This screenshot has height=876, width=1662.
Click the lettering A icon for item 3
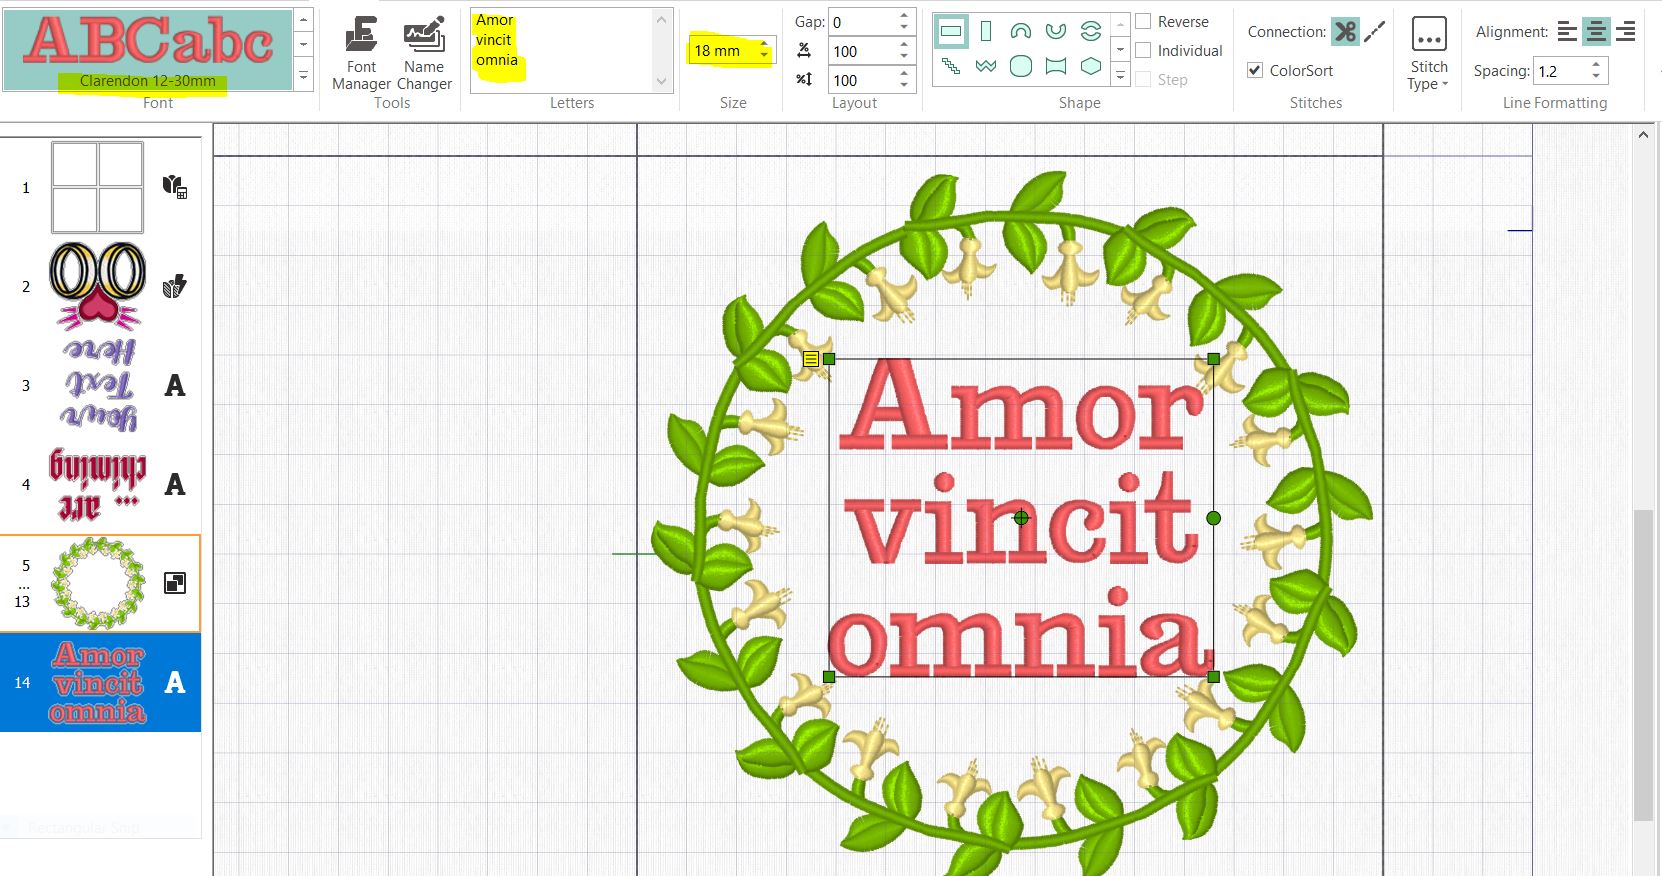point(175,385)
